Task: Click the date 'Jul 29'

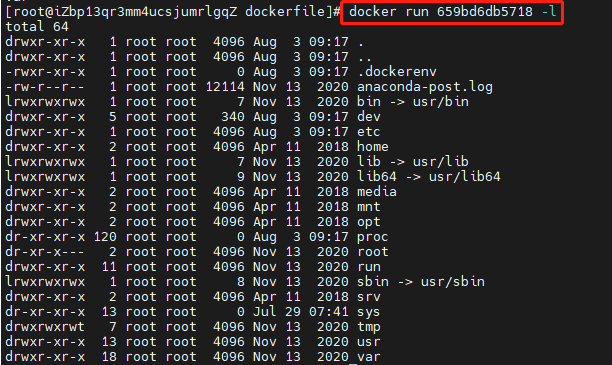Action: coord(277,312)
